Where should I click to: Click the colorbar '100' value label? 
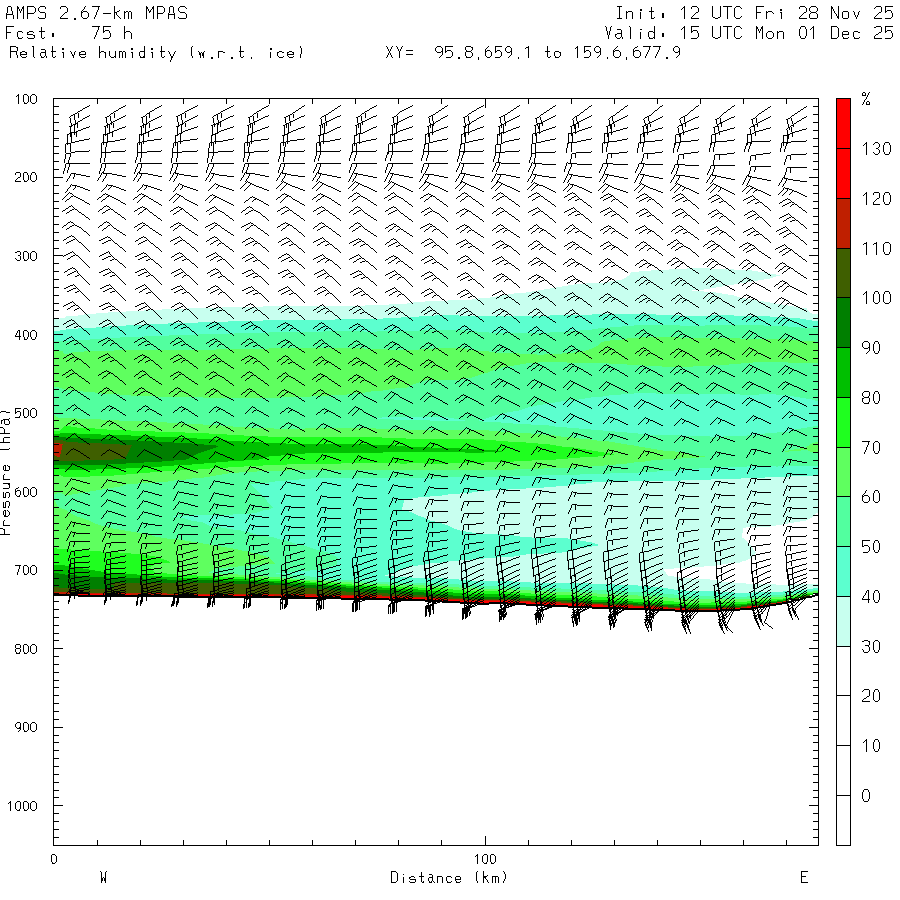pyautogui.click(x=876, y=298)
